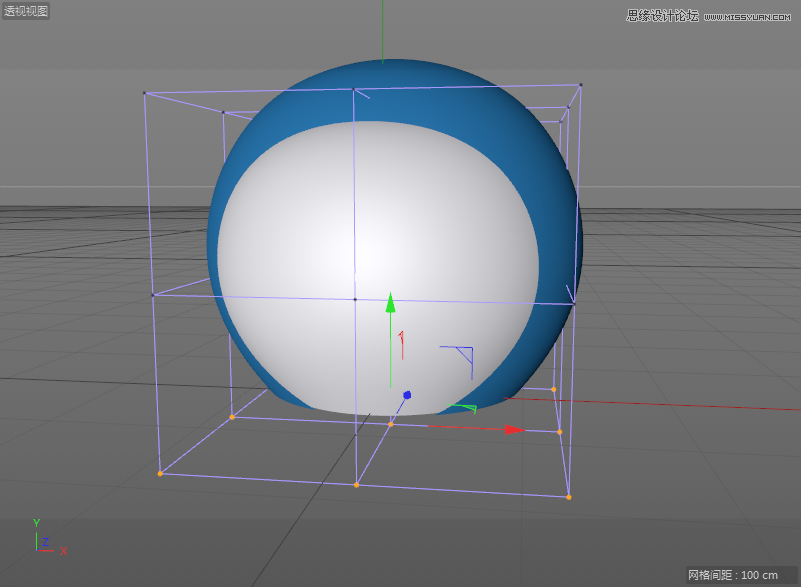801x587 pixels.
Task: Select the orange control point at bottom-left cage corner
Action: [x=161, y=471]
